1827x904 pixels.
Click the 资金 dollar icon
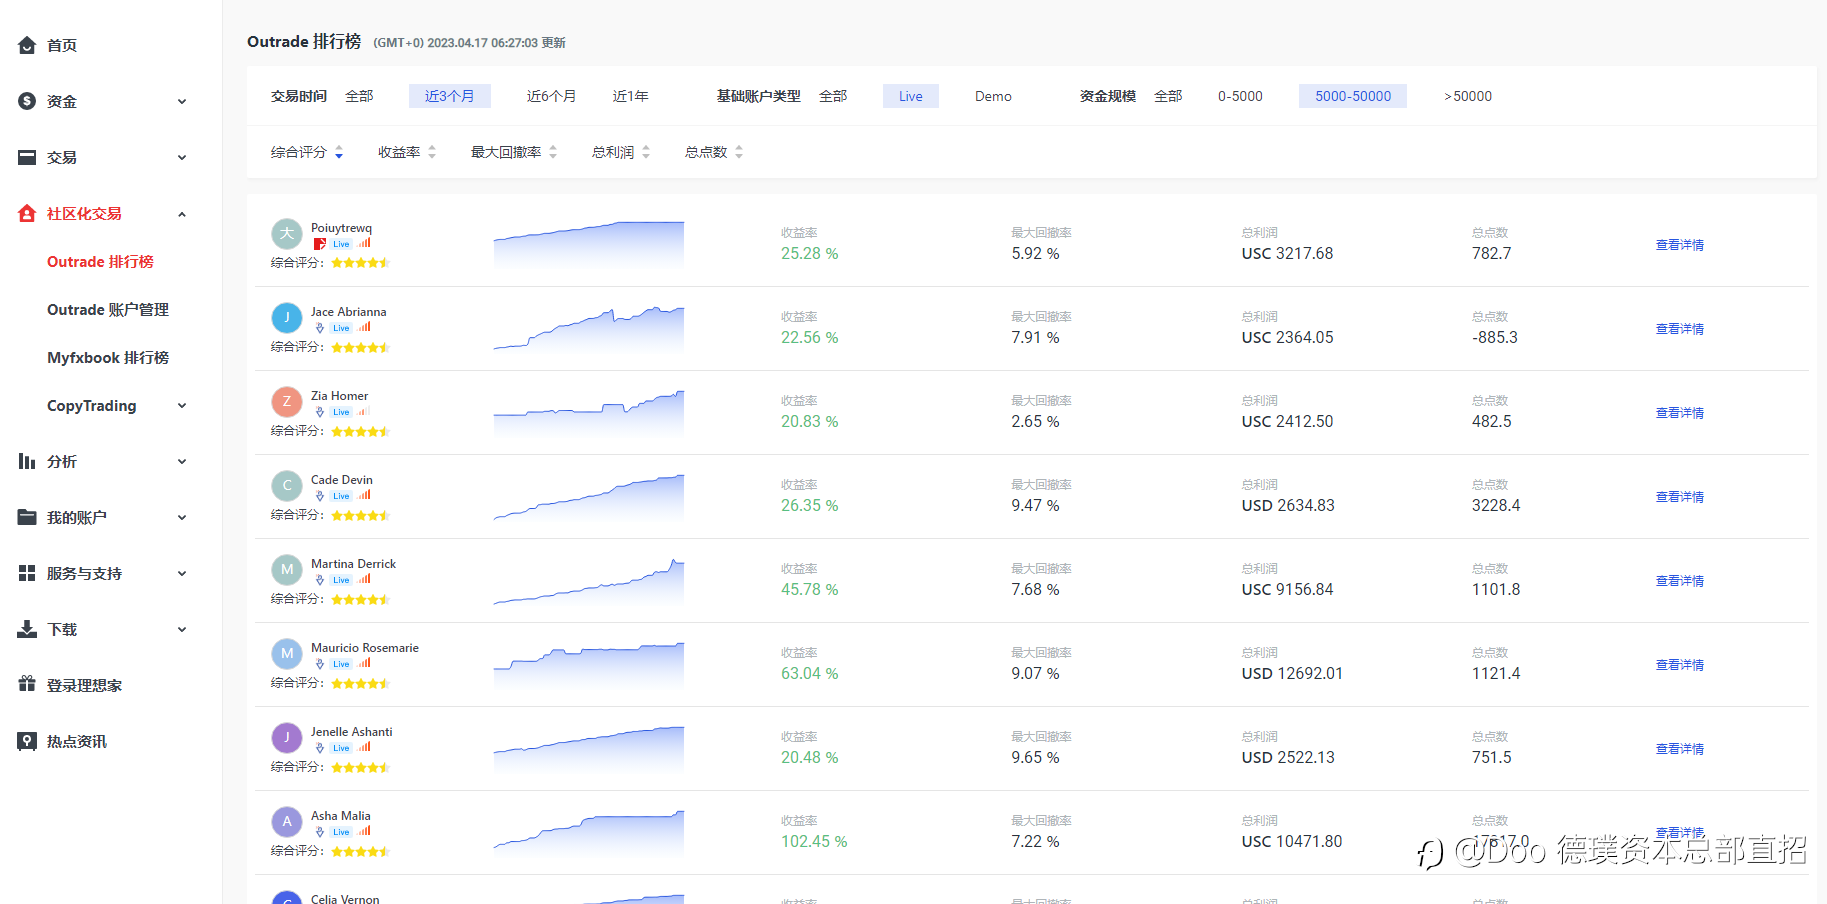[27, 101]
